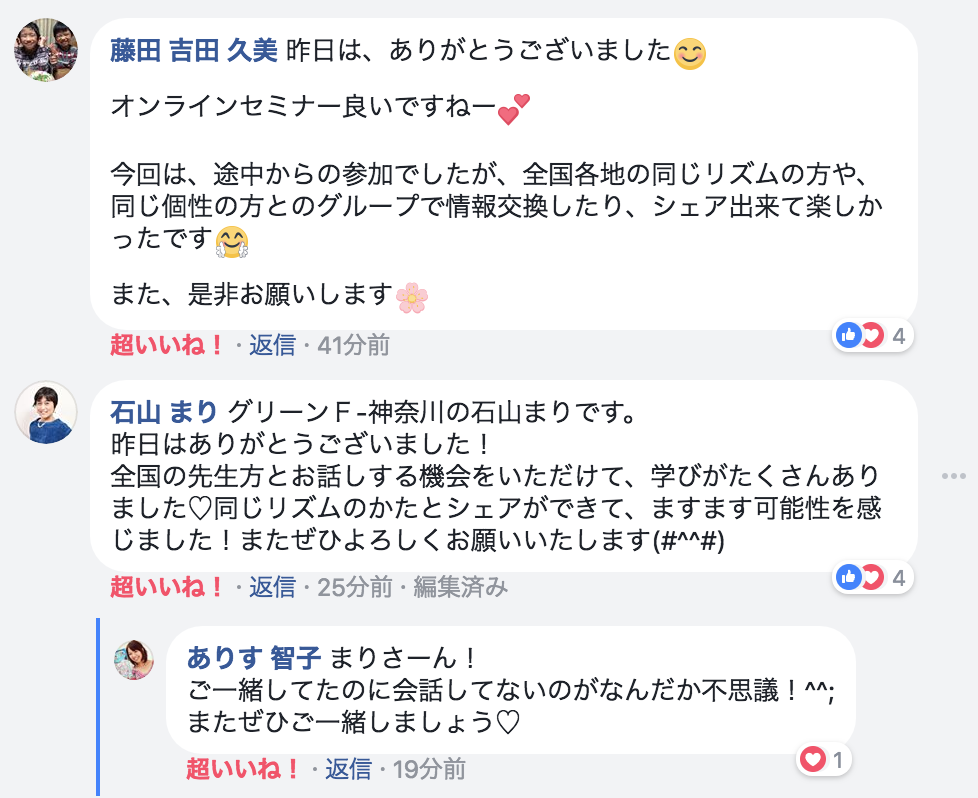View reactions on 藤田's comment
This screenshot has width=978, height=798.
point(872,336)
